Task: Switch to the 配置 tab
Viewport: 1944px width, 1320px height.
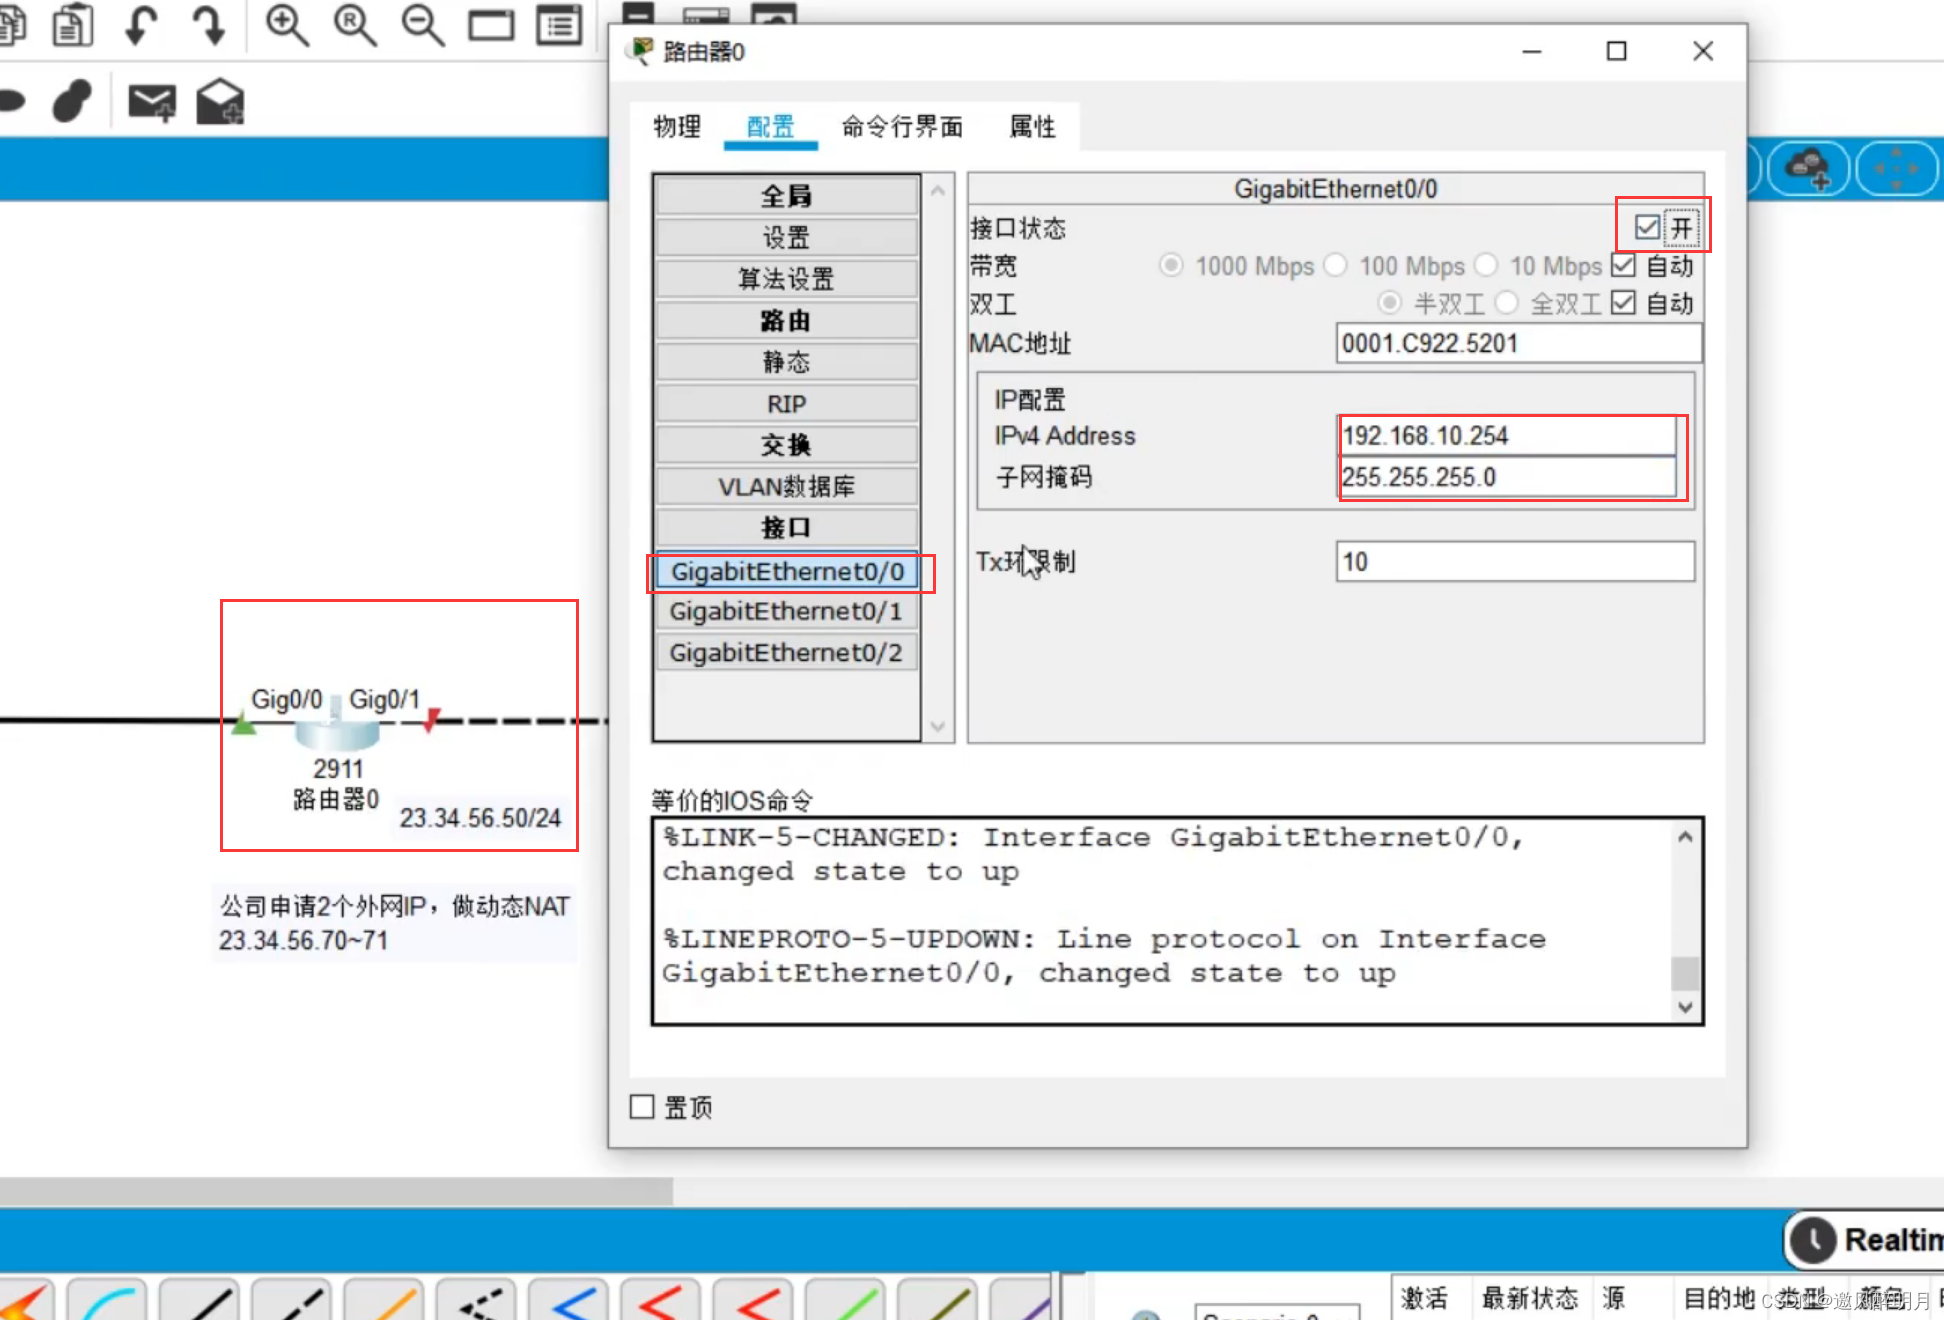Action: (770, 127)
